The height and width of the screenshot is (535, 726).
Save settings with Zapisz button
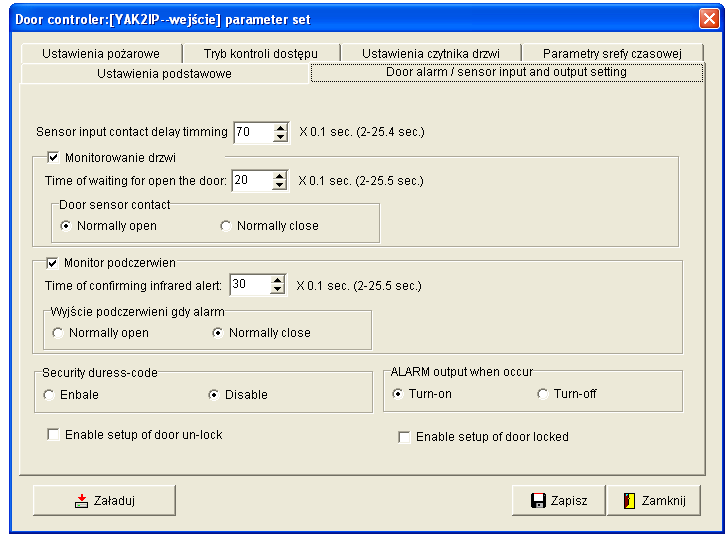coord(559,500)
